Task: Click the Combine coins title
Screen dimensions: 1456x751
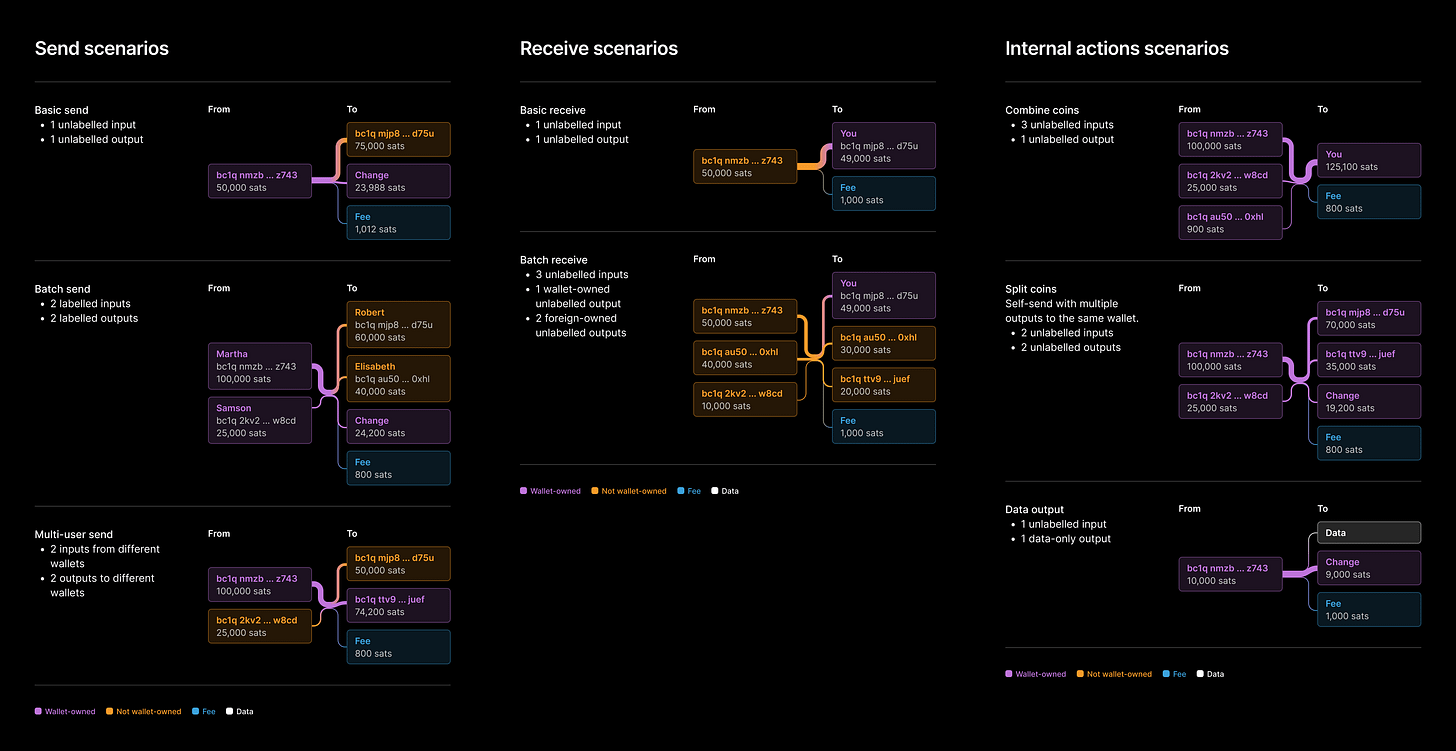Action: pyautogui.click(x=1042, y=110)
